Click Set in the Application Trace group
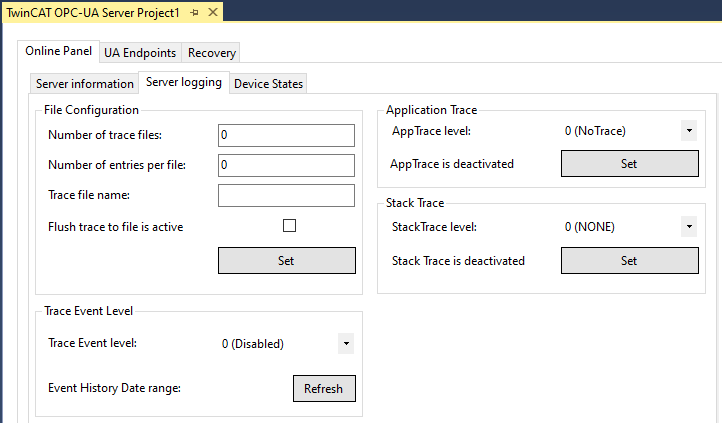The image size is (722, 423). click(629, 163)
